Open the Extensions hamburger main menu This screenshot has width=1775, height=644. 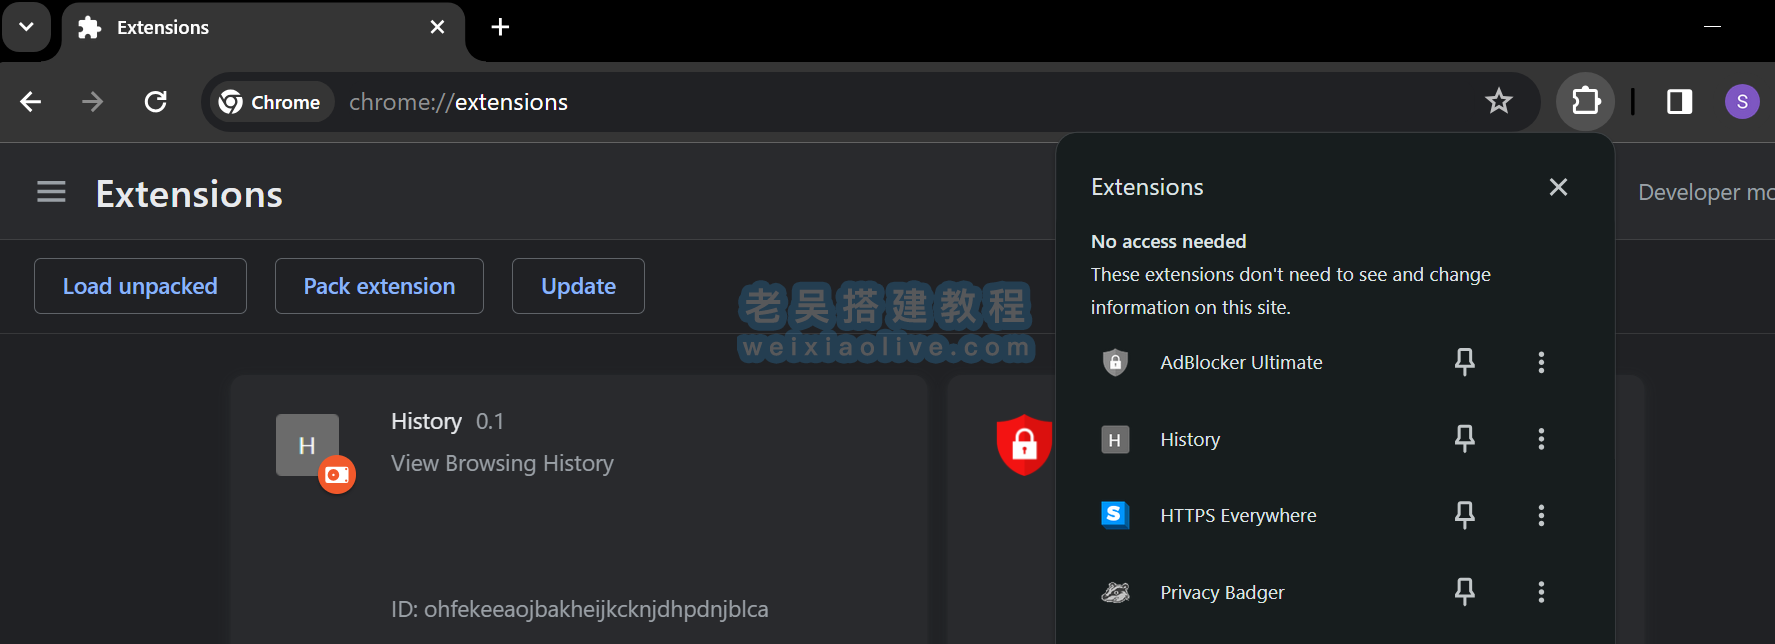tap(51, 192)
